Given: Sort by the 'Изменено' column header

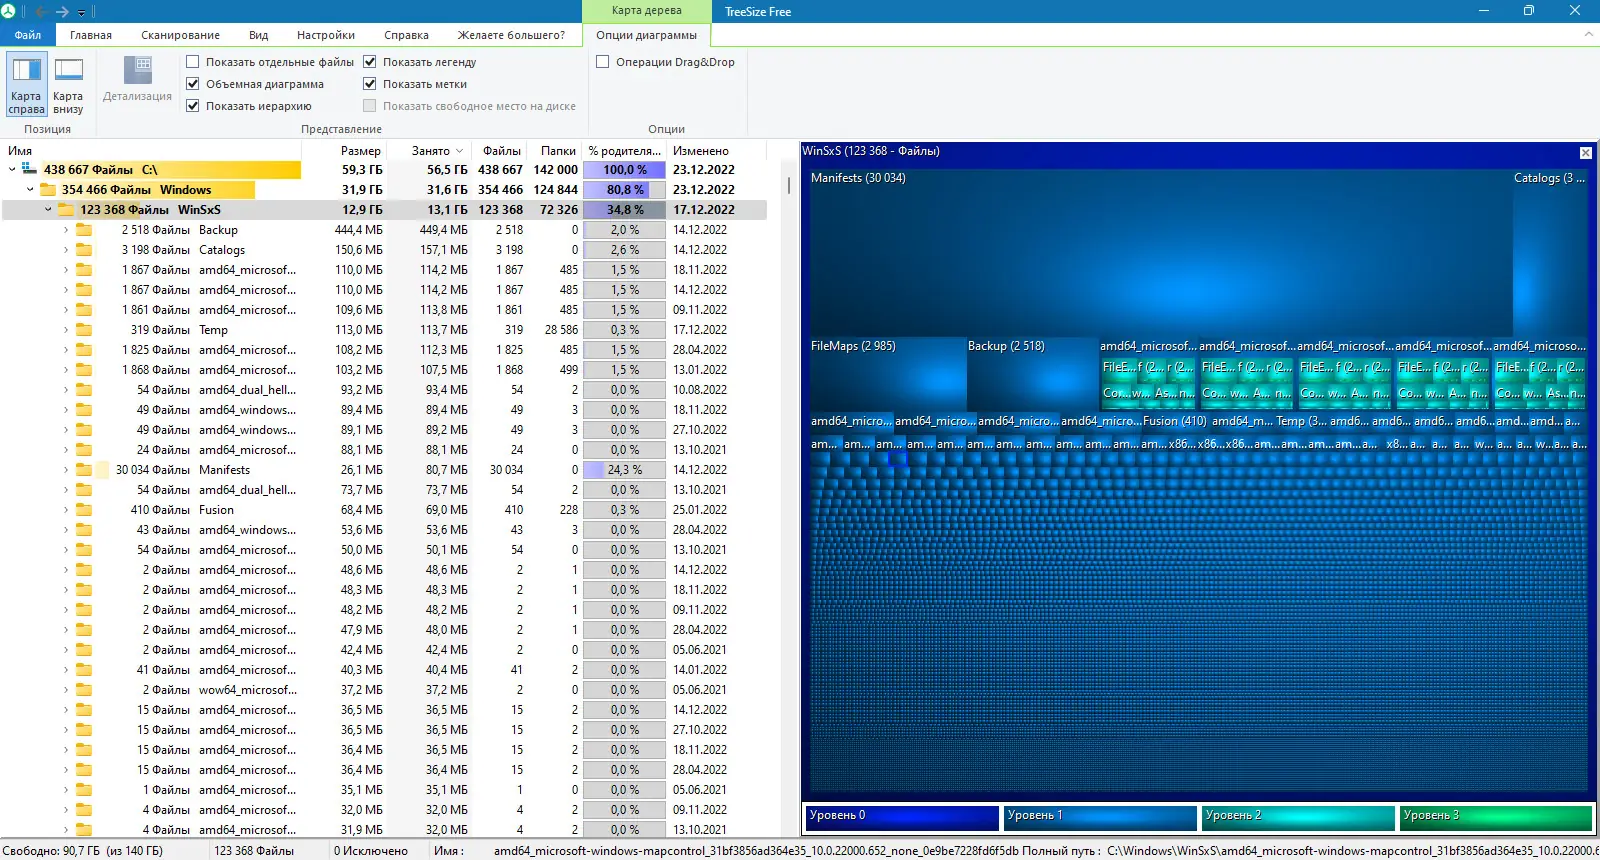Looking at the screenshot, I should click(701, 151).
